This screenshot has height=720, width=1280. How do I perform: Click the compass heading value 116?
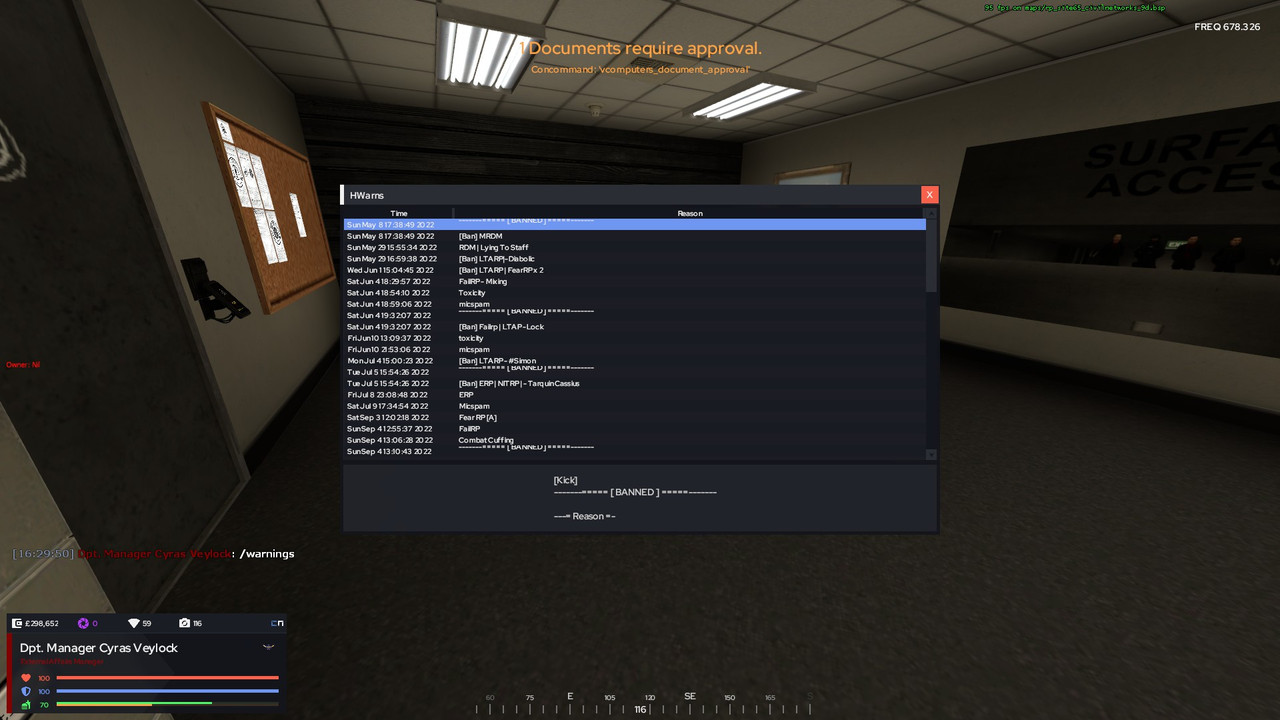[x=640, y=710]
